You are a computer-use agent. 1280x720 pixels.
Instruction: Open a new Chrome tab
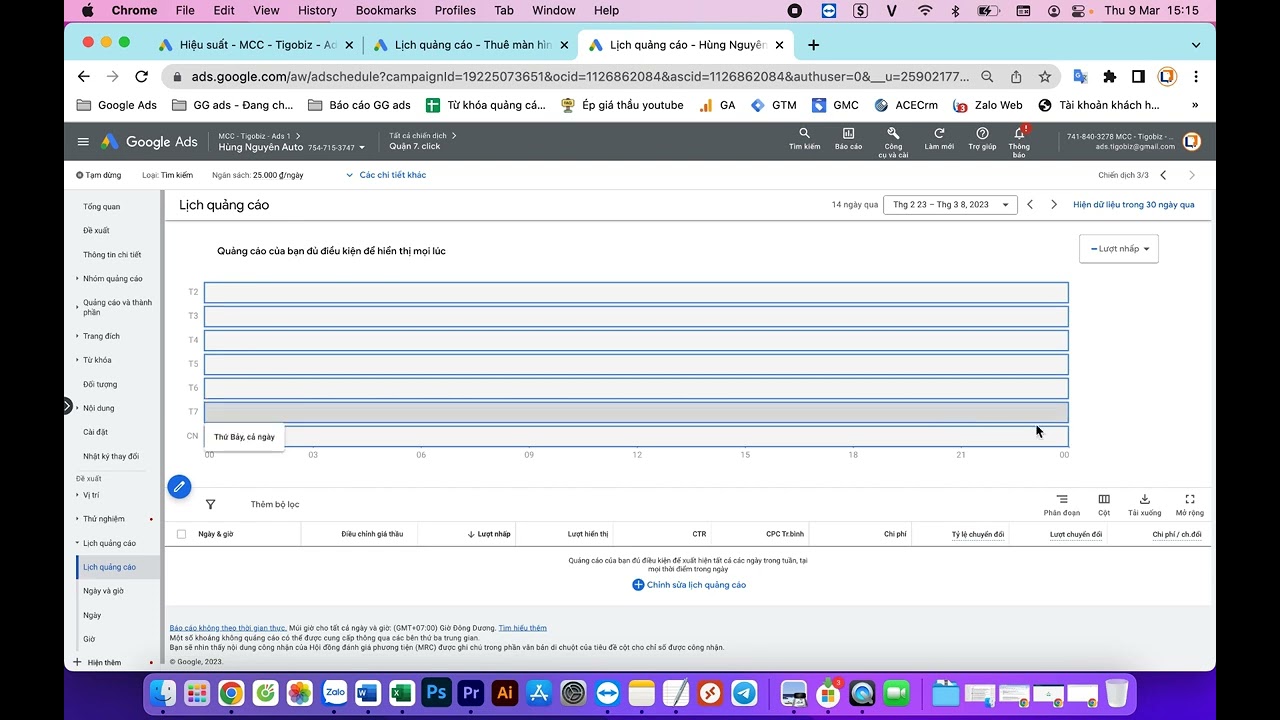[813, 45]
